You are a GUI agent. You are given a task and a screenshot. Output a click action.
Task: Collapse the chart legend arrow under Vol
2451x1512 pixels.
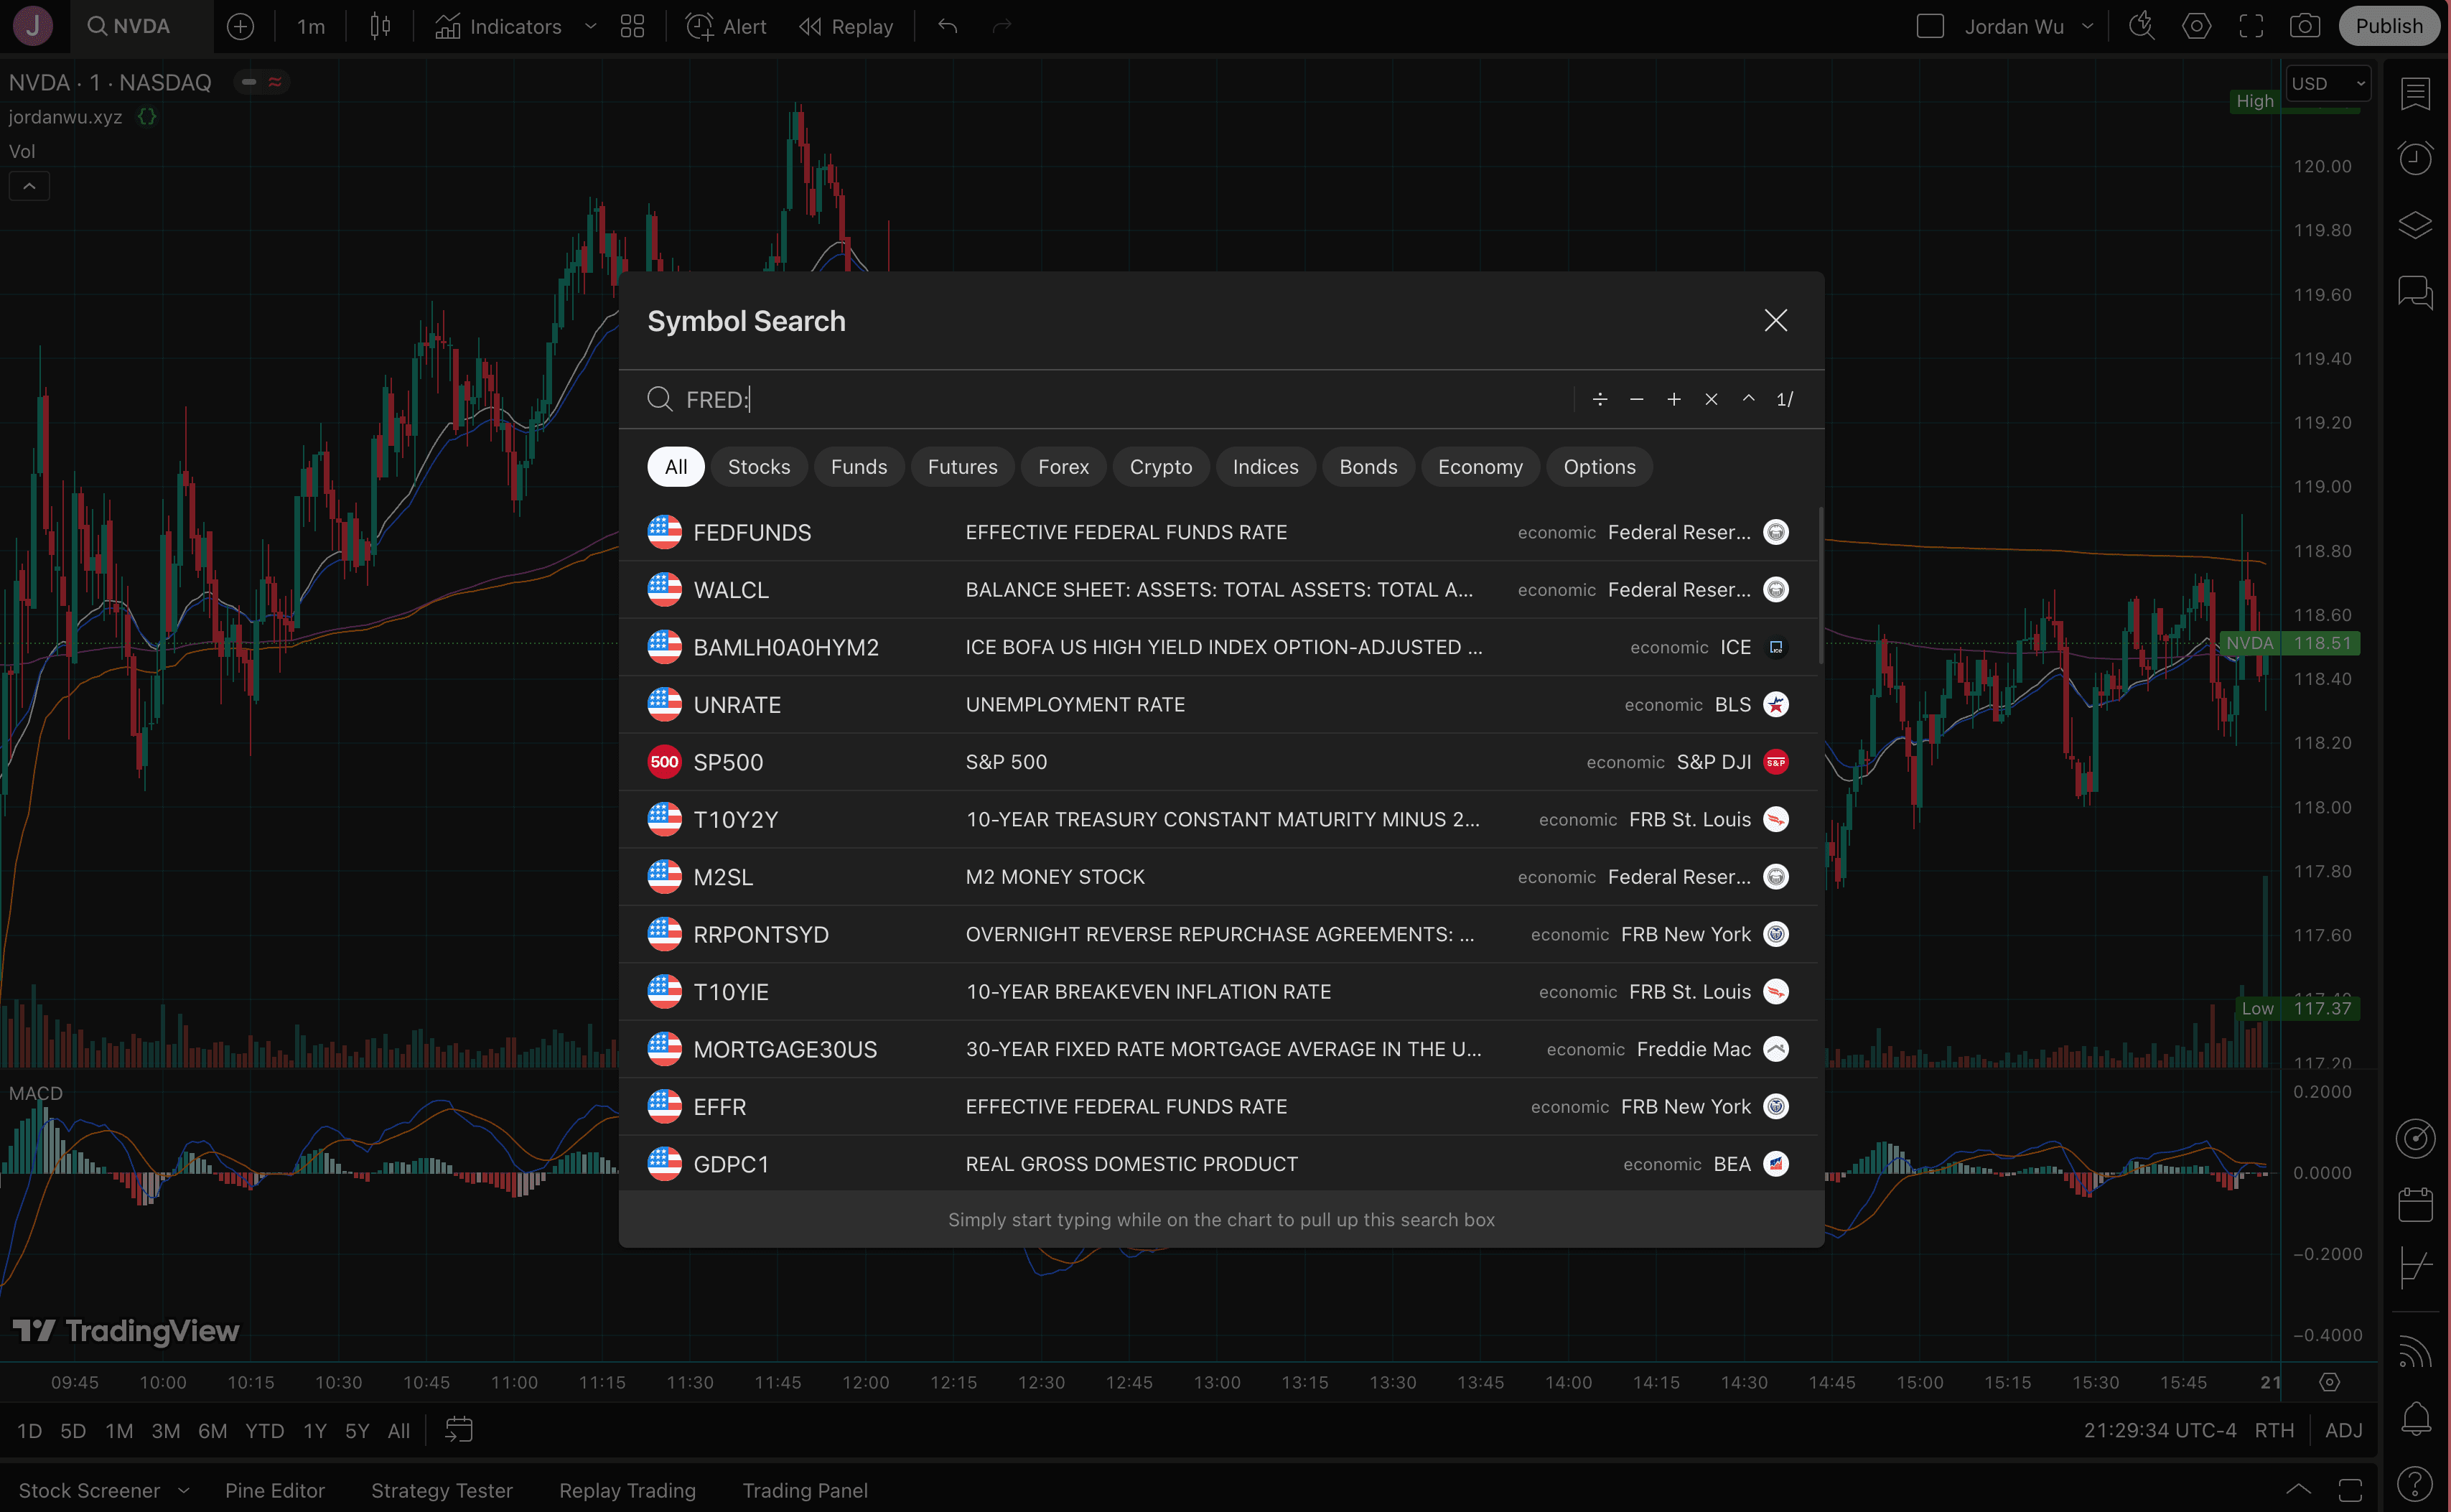tap(29, 187)
